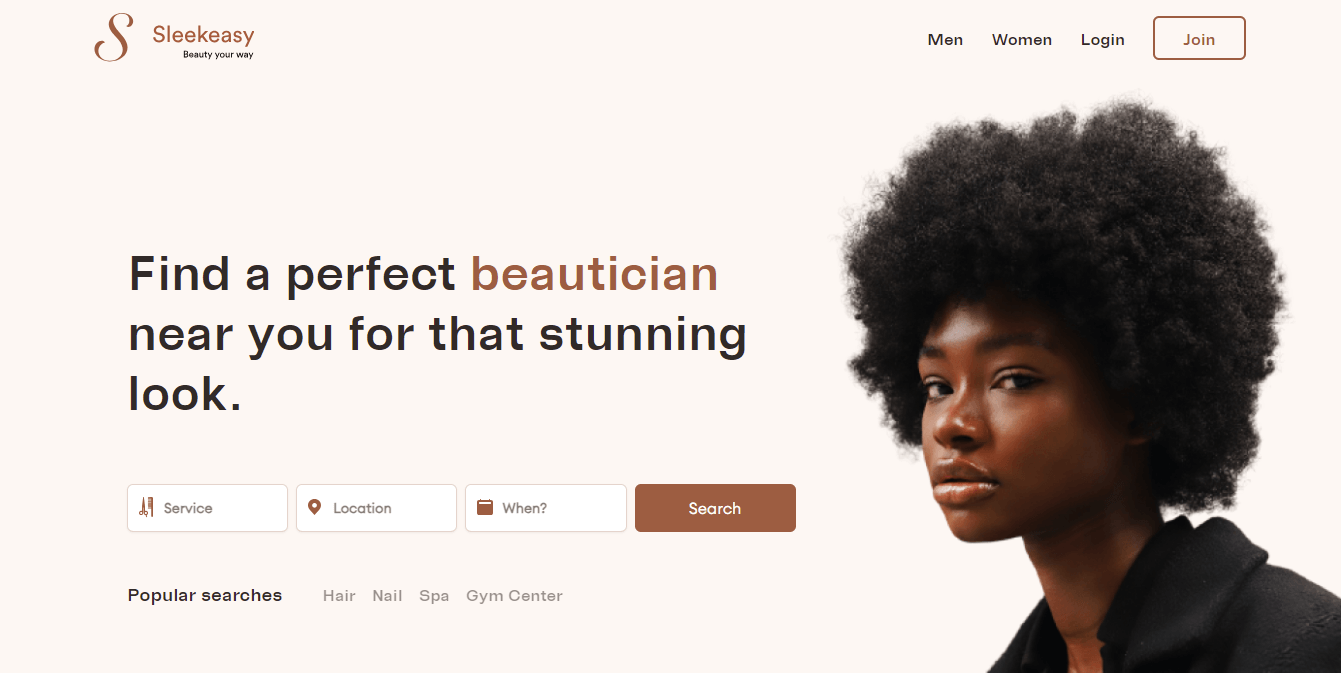Select the Nail popular search
The image size is (1341, 673).
(x=387, y=596)
